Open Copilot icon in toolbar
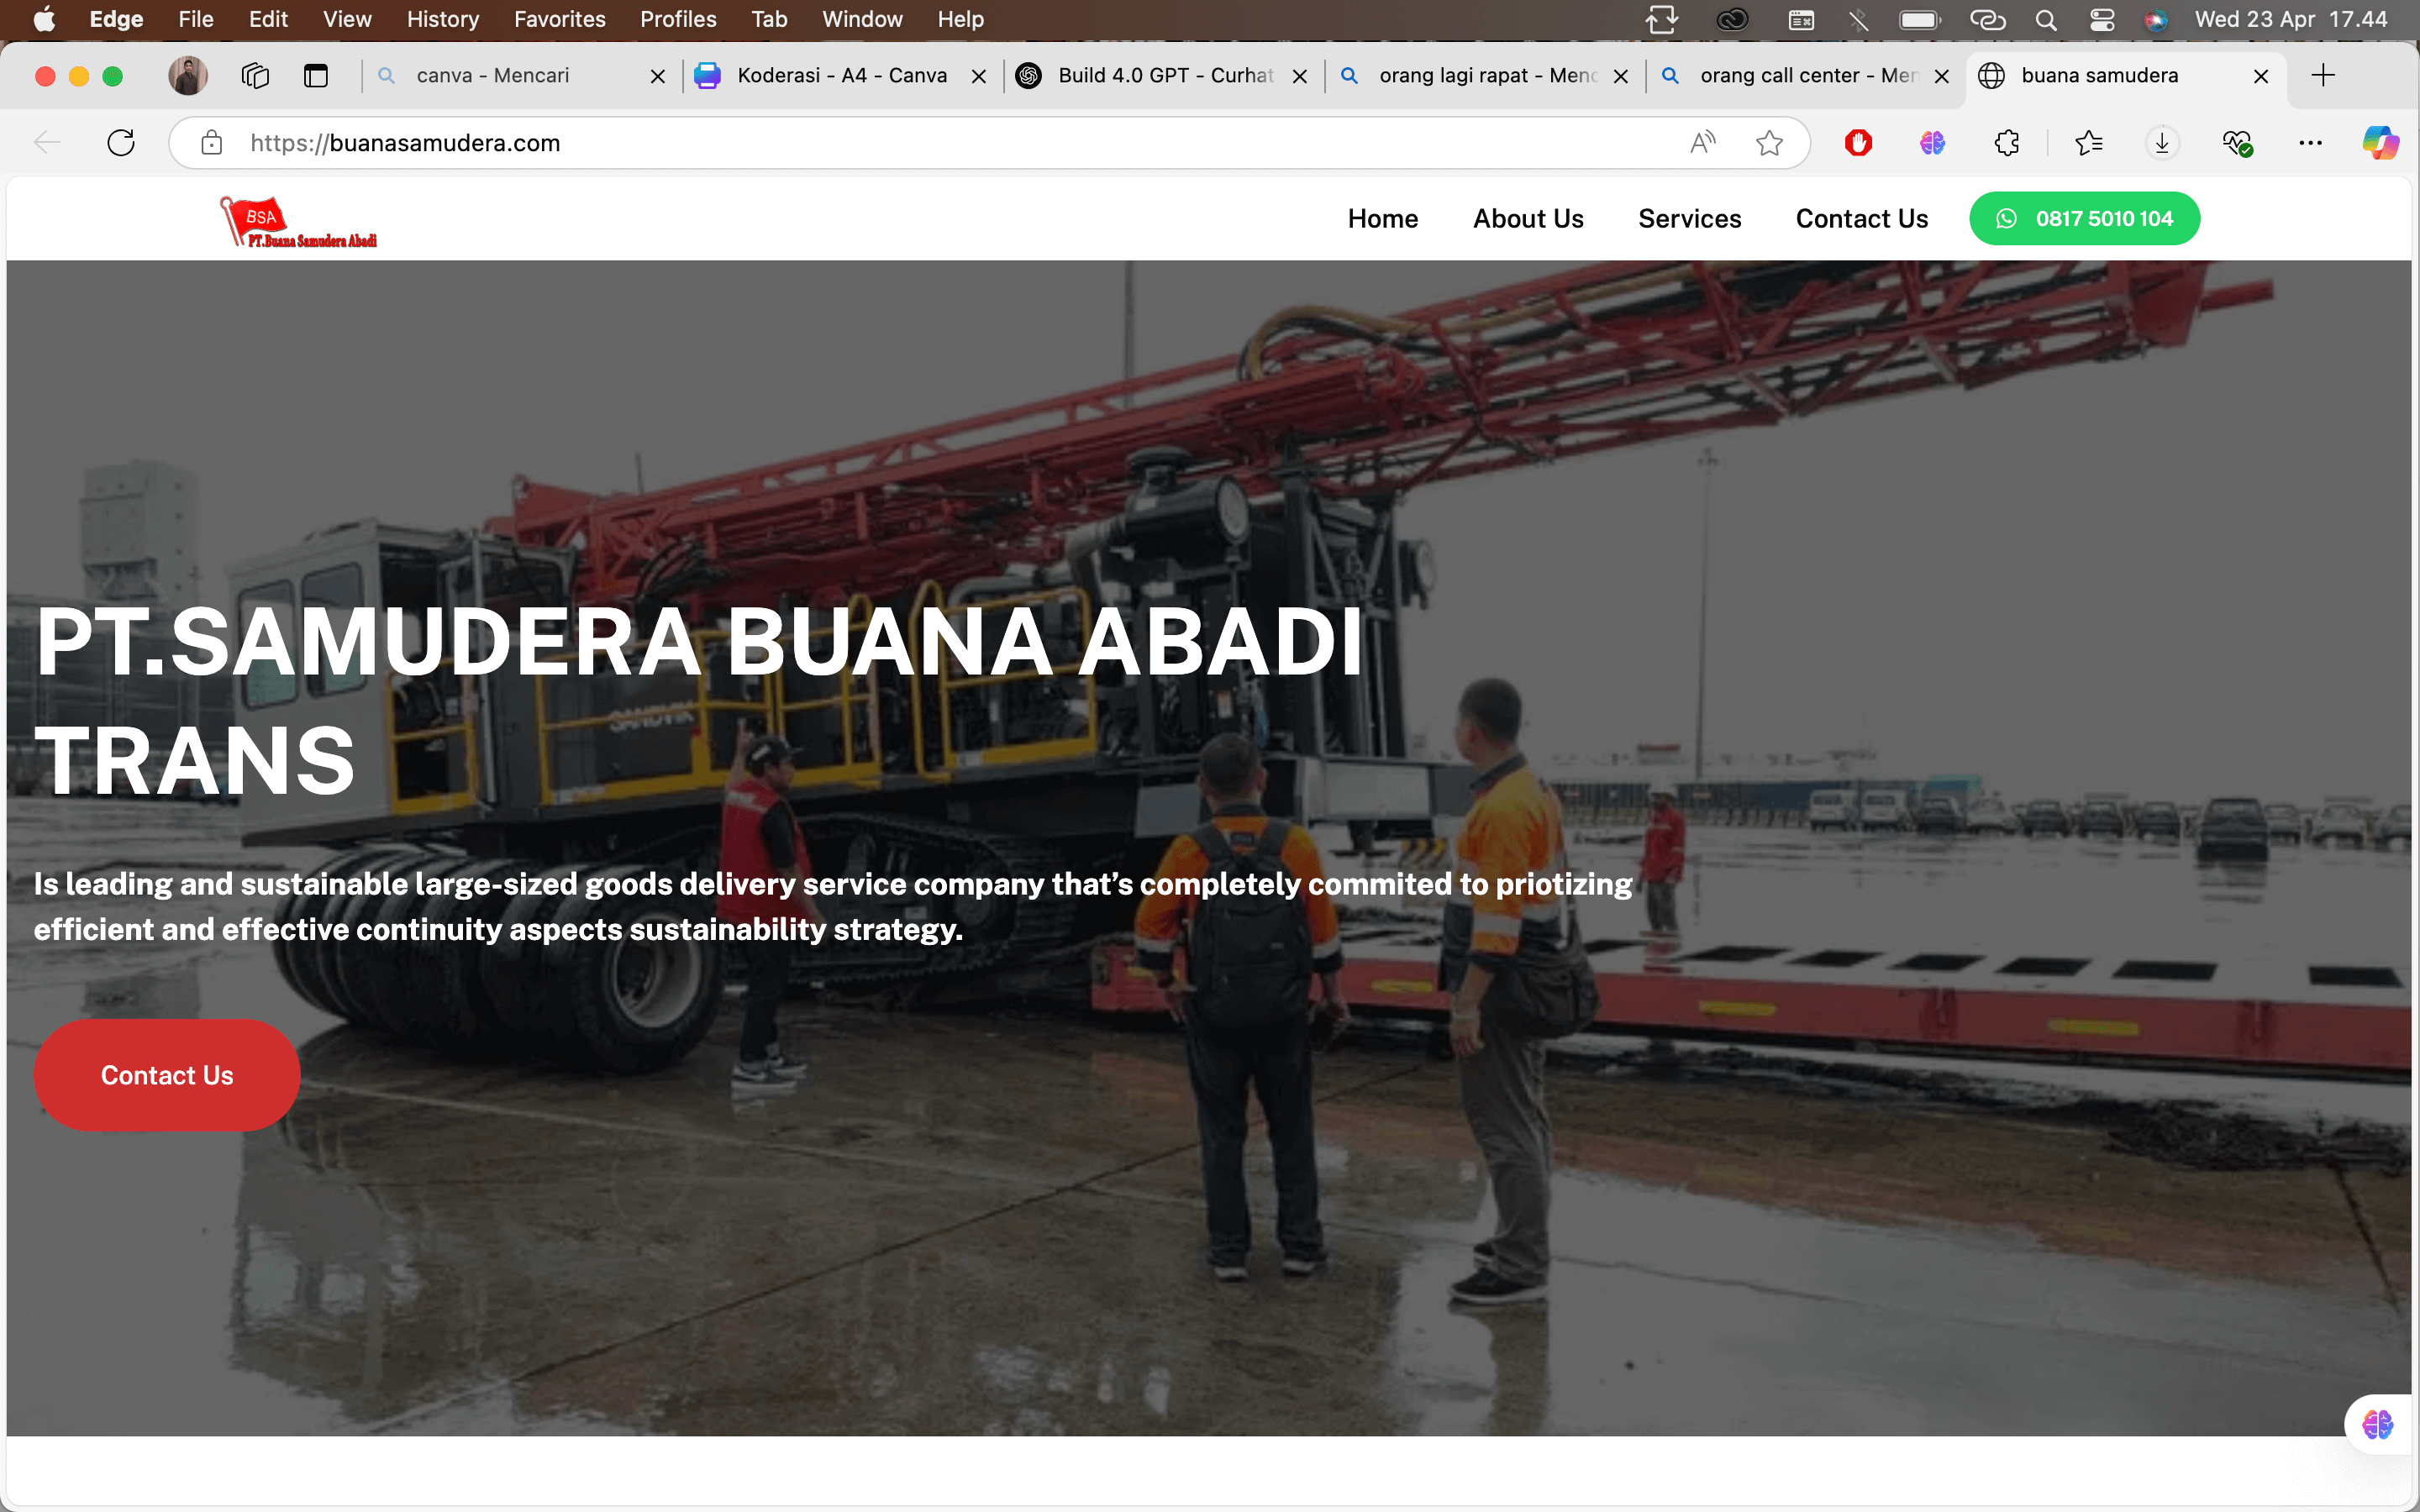The height and width of the screenshot is (1512, 2420). pyautogui.click(x=2380, y=143)
